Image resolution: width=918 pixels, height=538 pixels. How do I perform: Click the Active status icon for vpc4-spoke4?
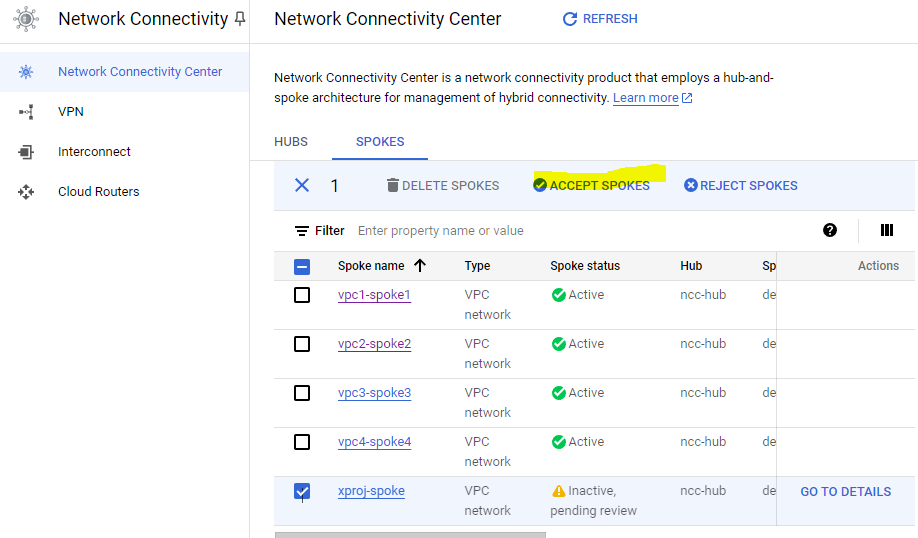click(x=559, y=442)
